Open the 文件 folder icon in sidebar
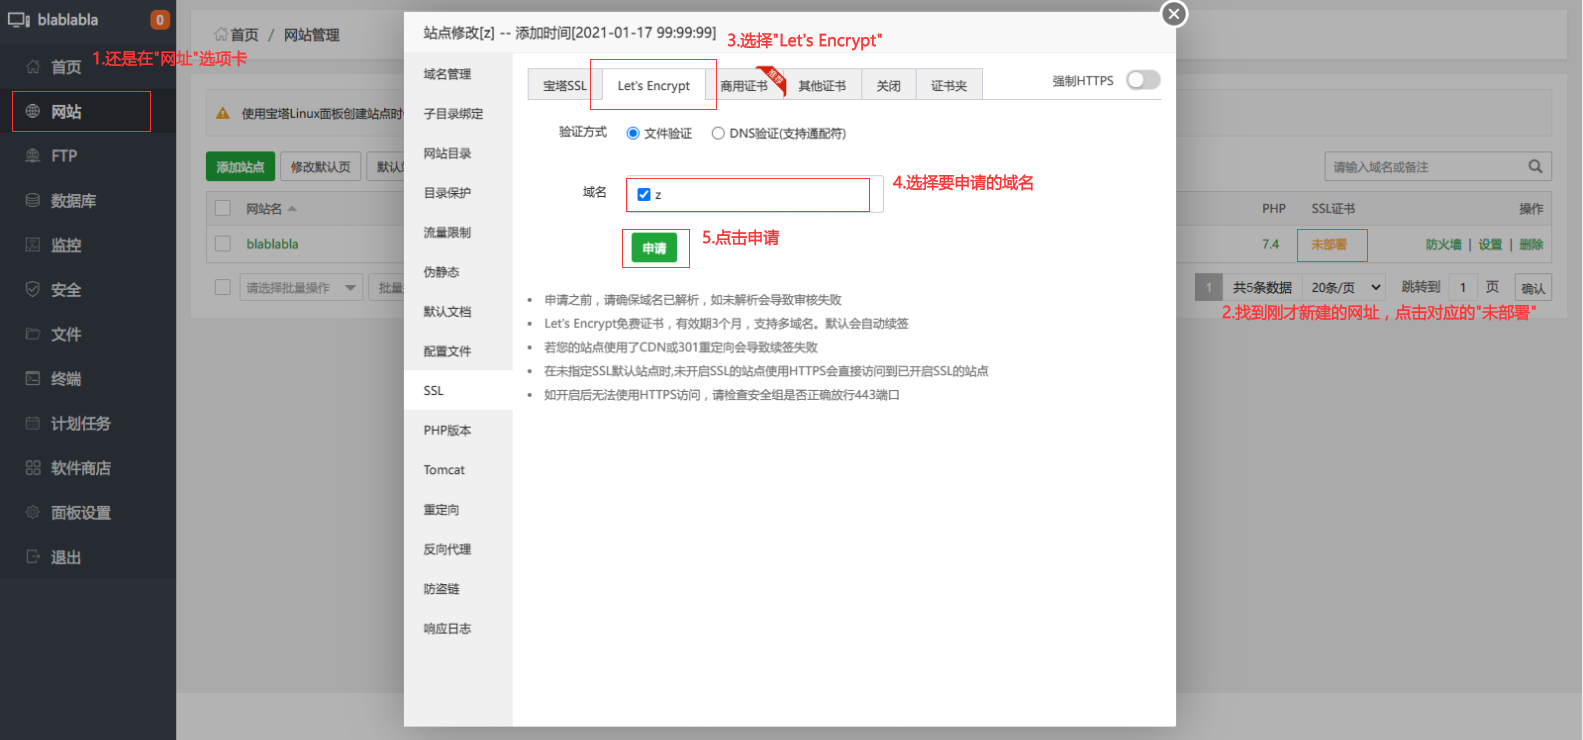The height and width of the screenshot is (740, 1583). tap(33, 334)
